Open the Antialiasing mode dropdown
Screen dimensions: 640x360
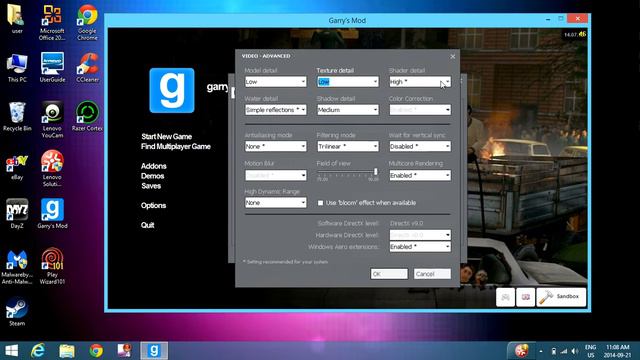click(x=276, y=146)
